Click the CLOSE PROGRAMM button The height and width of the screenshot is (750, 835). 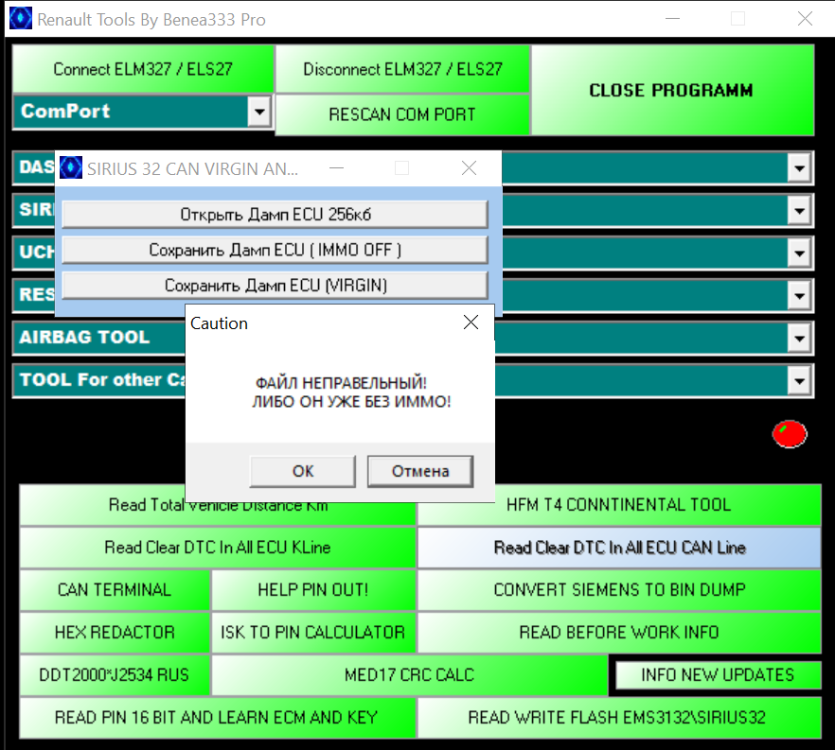(673, 90)
